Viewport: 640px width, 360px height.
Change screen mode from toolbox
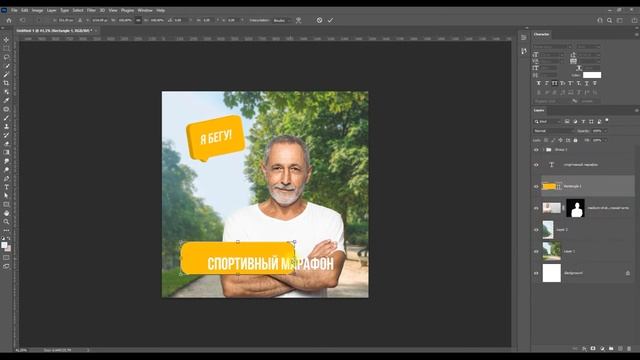pyautogui.click(x=6, y=267)
